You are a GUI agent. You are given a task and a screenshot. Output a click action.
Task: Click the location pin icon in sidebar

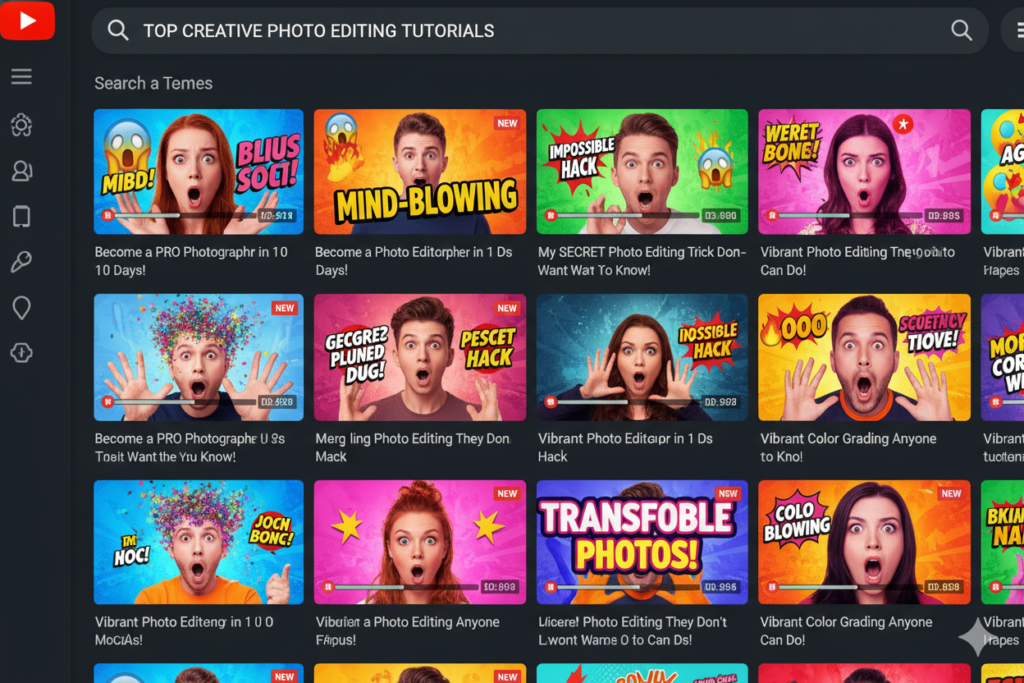tap(21, 307)
